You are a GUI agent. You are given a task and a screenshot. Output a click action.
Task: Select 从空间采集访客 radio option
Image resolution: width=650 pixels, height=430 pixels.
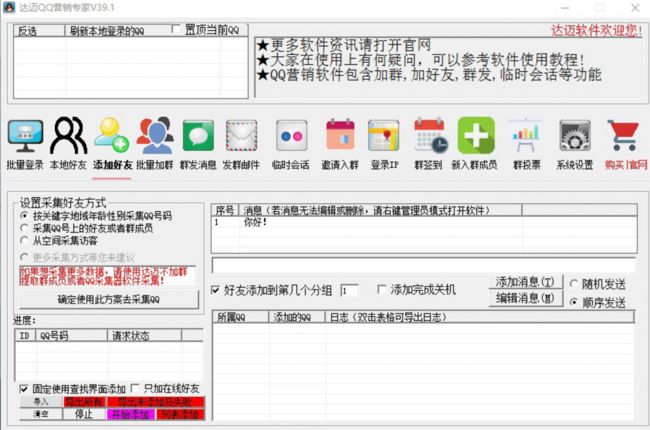[24, 240]
